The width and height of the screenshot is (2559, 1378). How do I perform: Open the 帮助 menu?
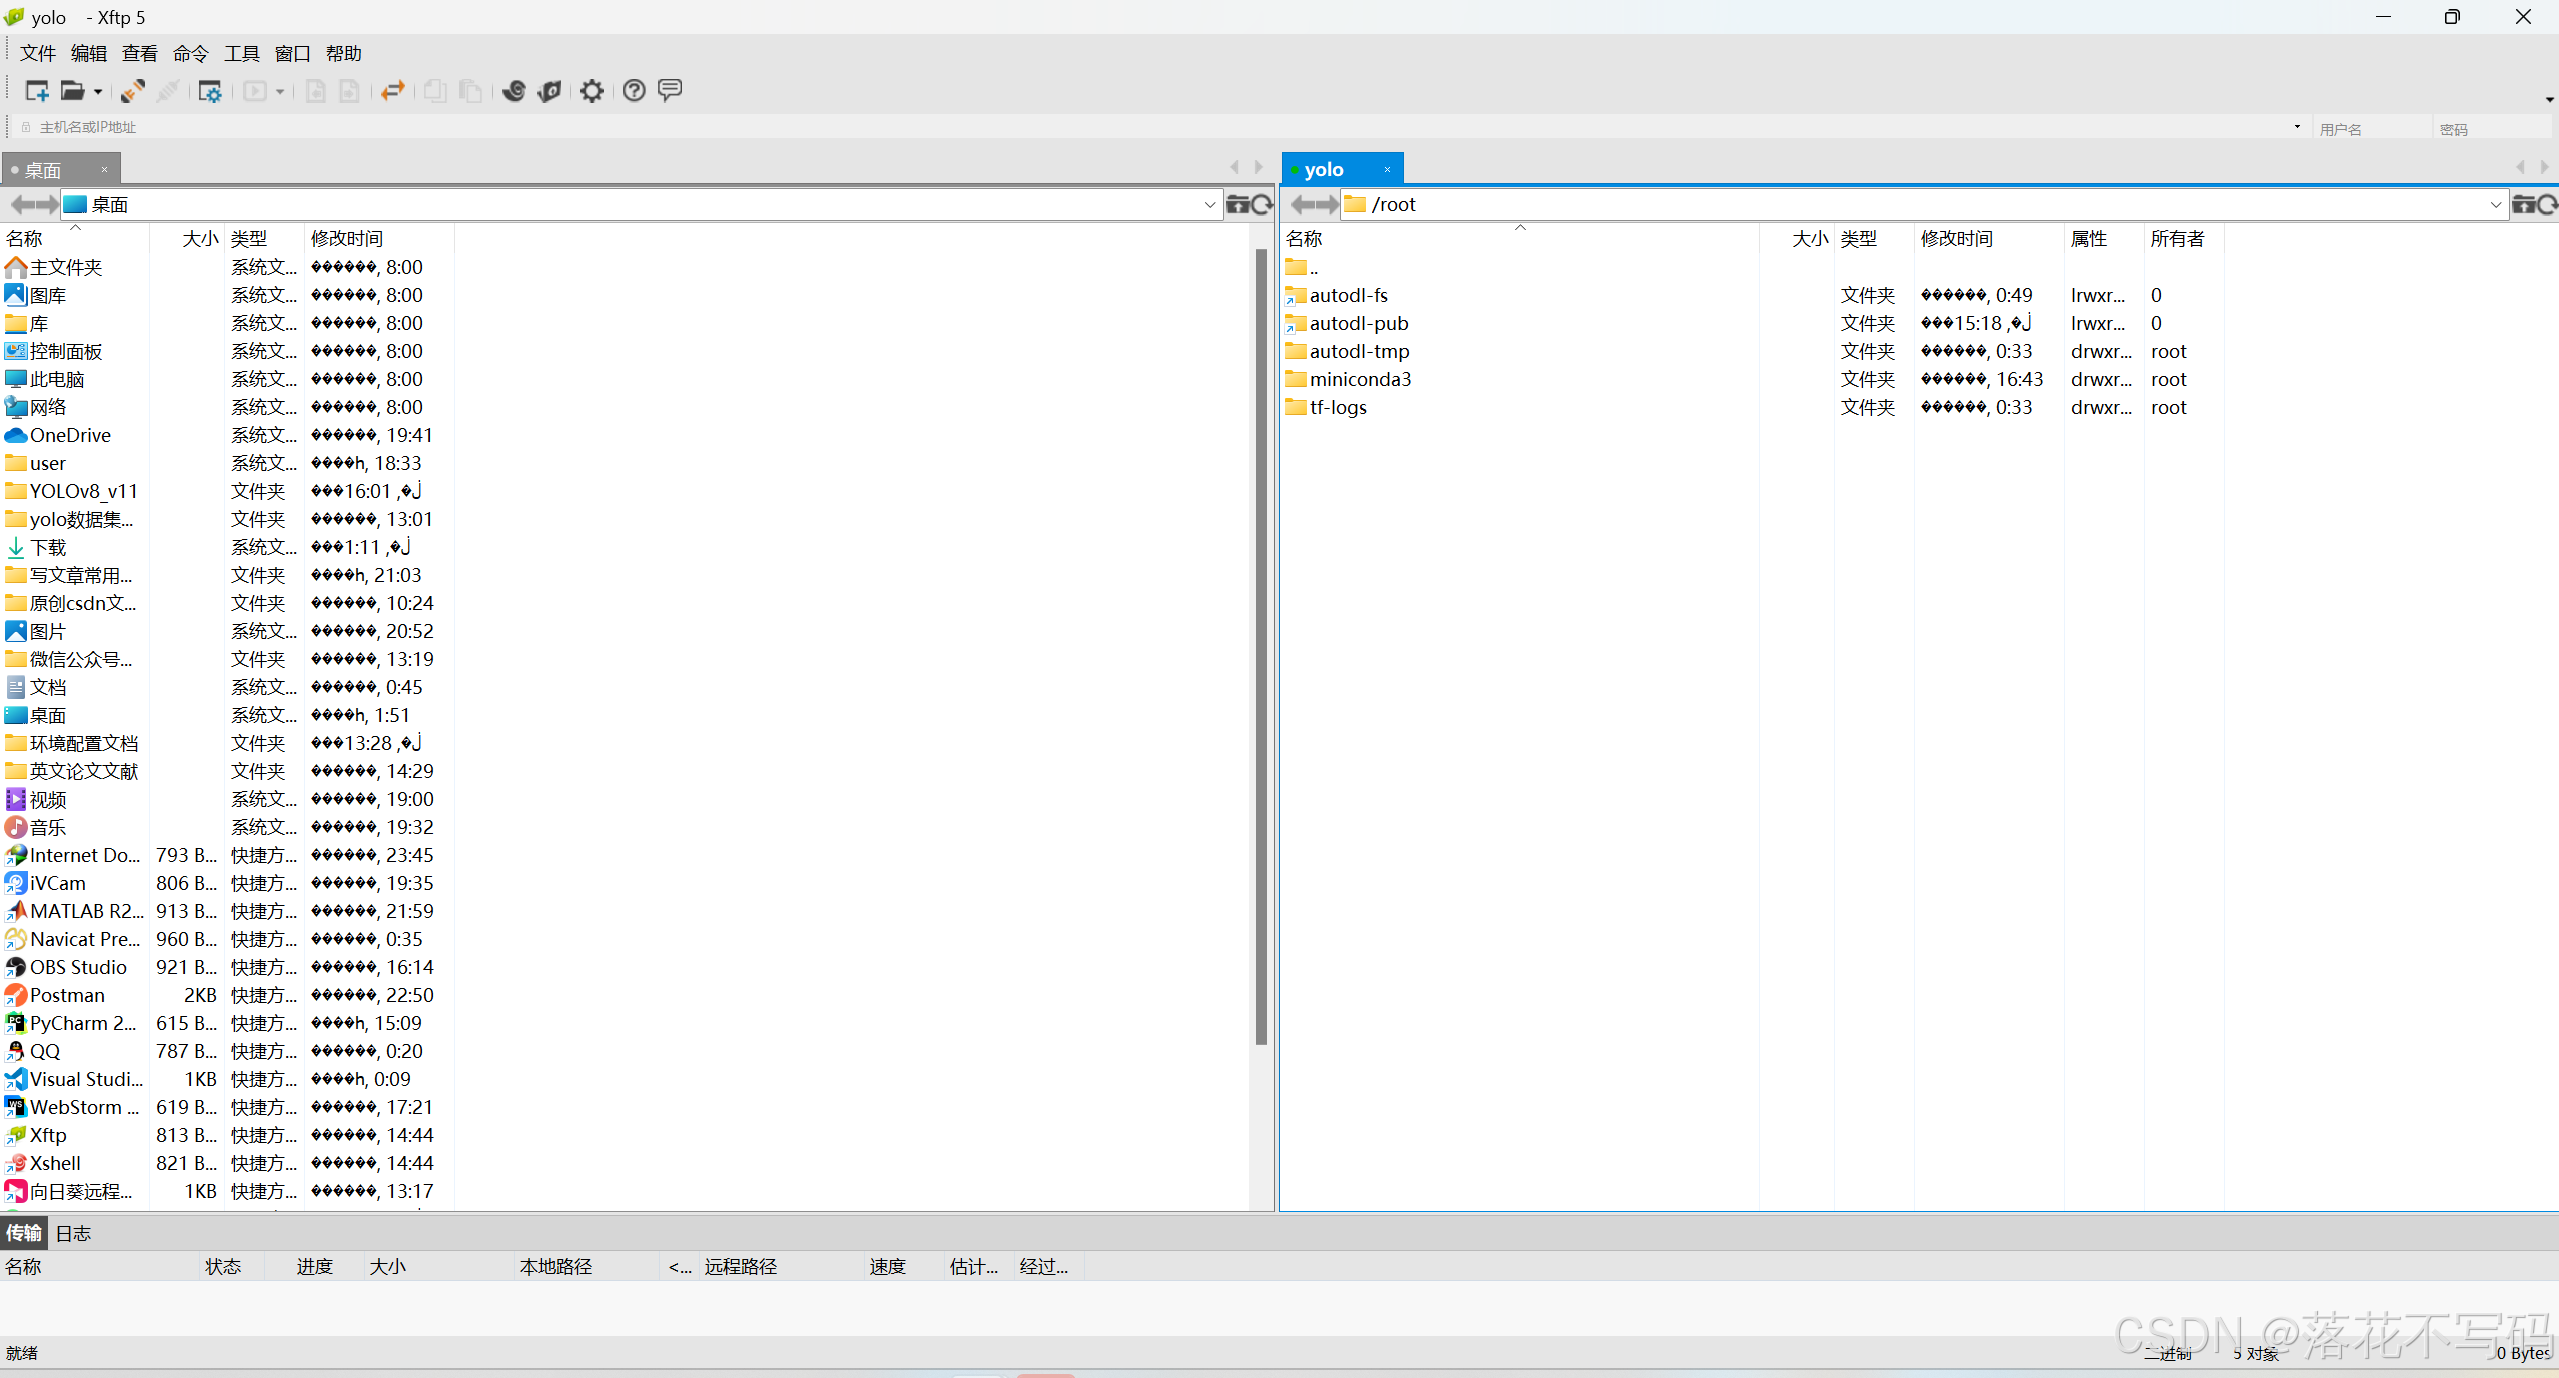click(x=344, y=54)
